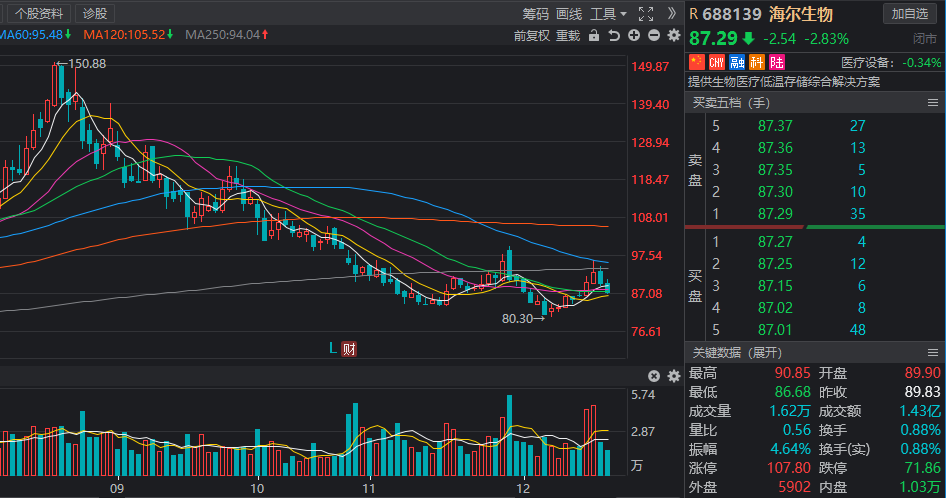This screenshot has width=946, height=498.
Task: Collapse the side panel with double-chevron icon
Action: click(x=672, y=13)
